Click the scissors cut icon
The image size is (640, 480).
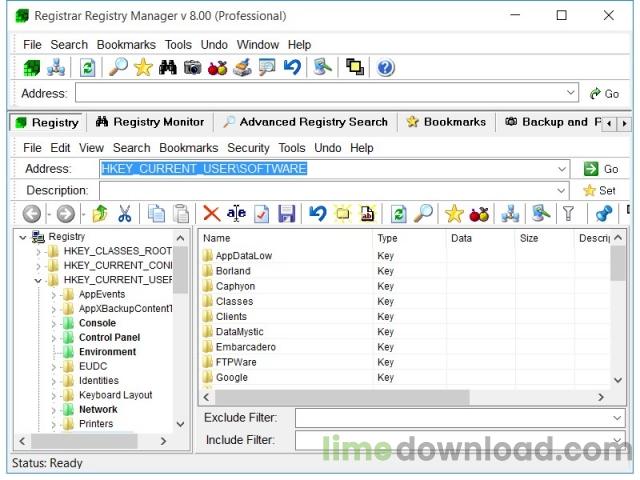click(x=124, y=213)
